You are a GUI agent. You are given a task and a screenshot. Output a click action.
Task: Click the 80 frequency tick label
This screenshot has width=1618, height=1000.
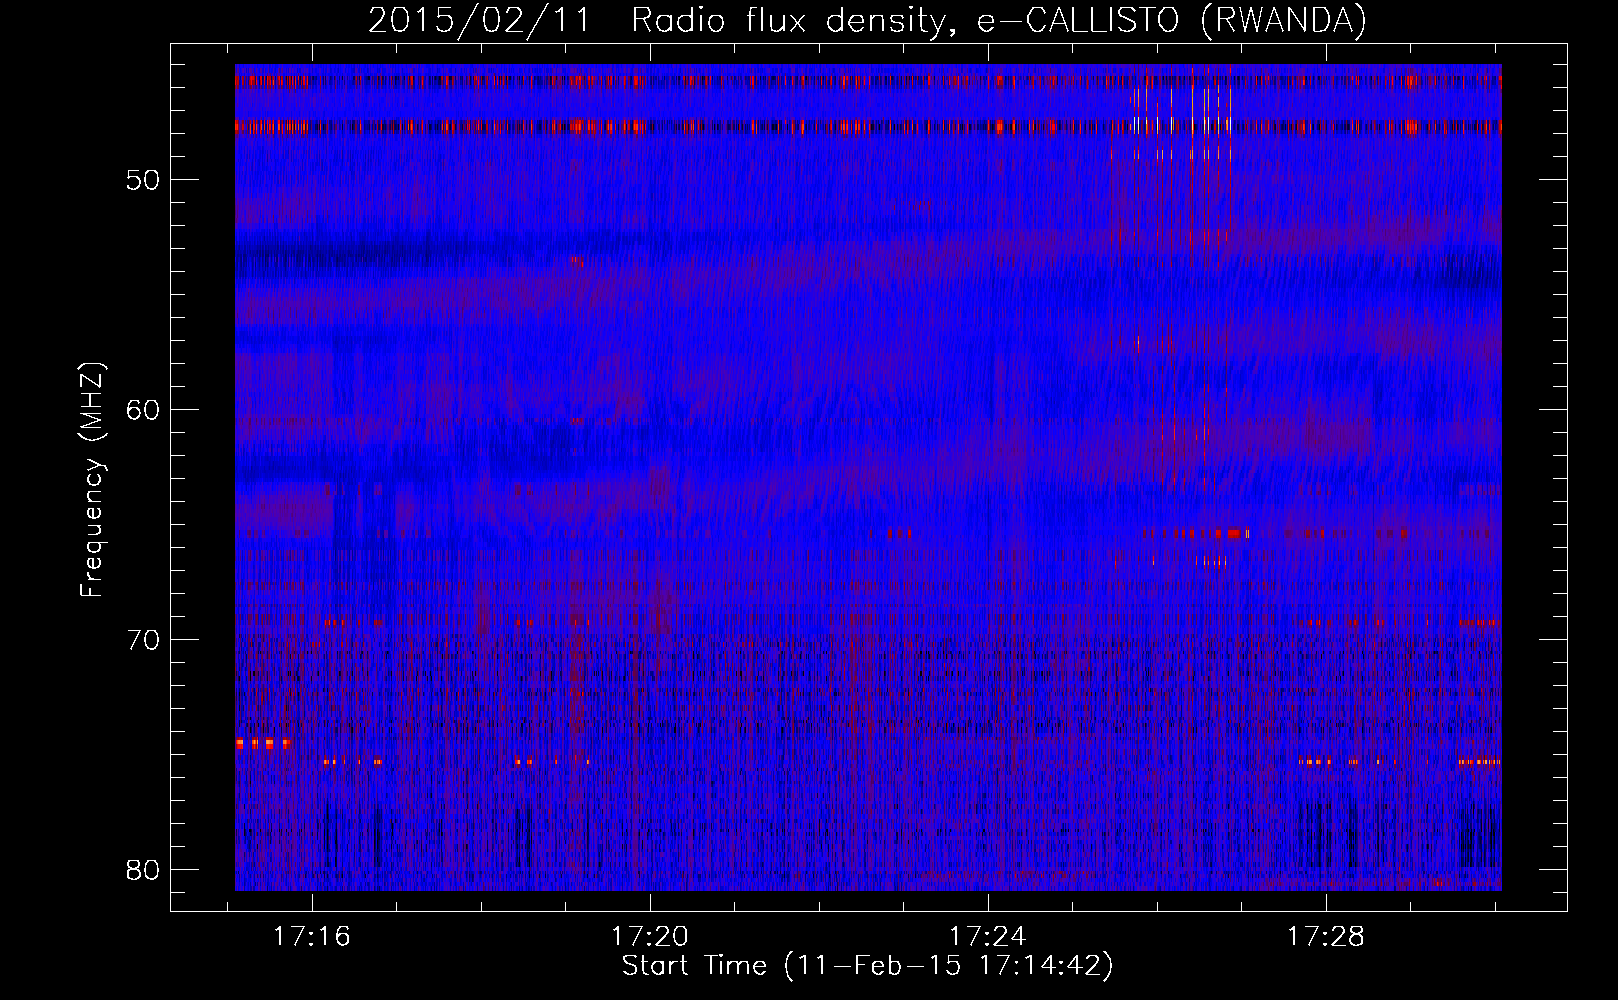[x=144, y=870]
